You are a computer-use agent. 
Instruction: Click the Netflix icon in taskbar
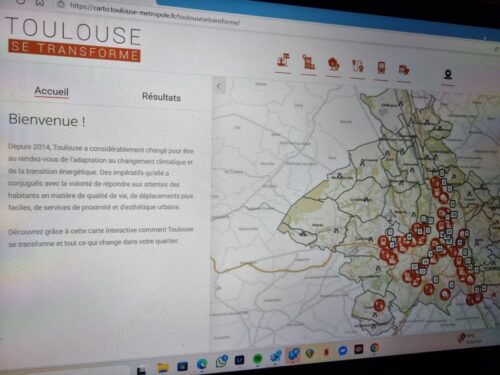326,352
